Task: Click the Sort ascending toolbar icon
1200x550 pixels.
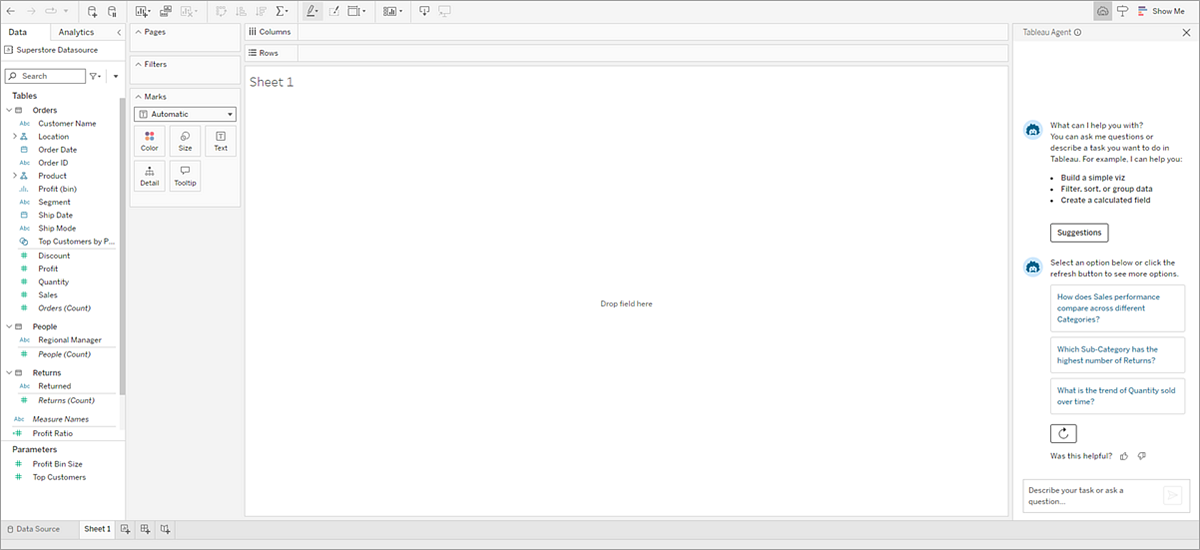Action: pos(242,11)
